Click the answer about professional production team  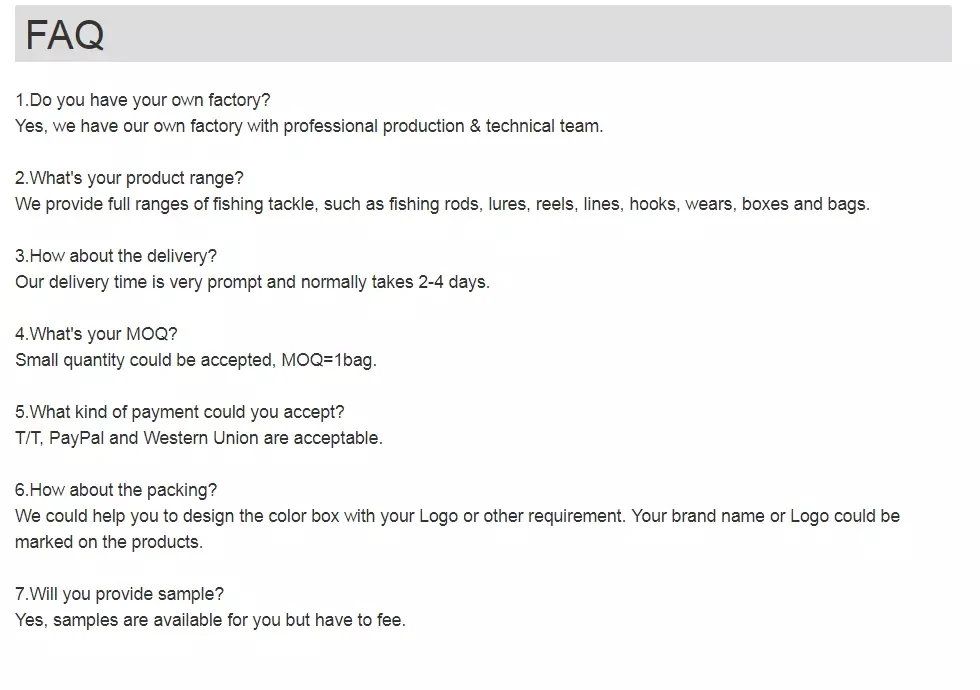pos(308,126)
